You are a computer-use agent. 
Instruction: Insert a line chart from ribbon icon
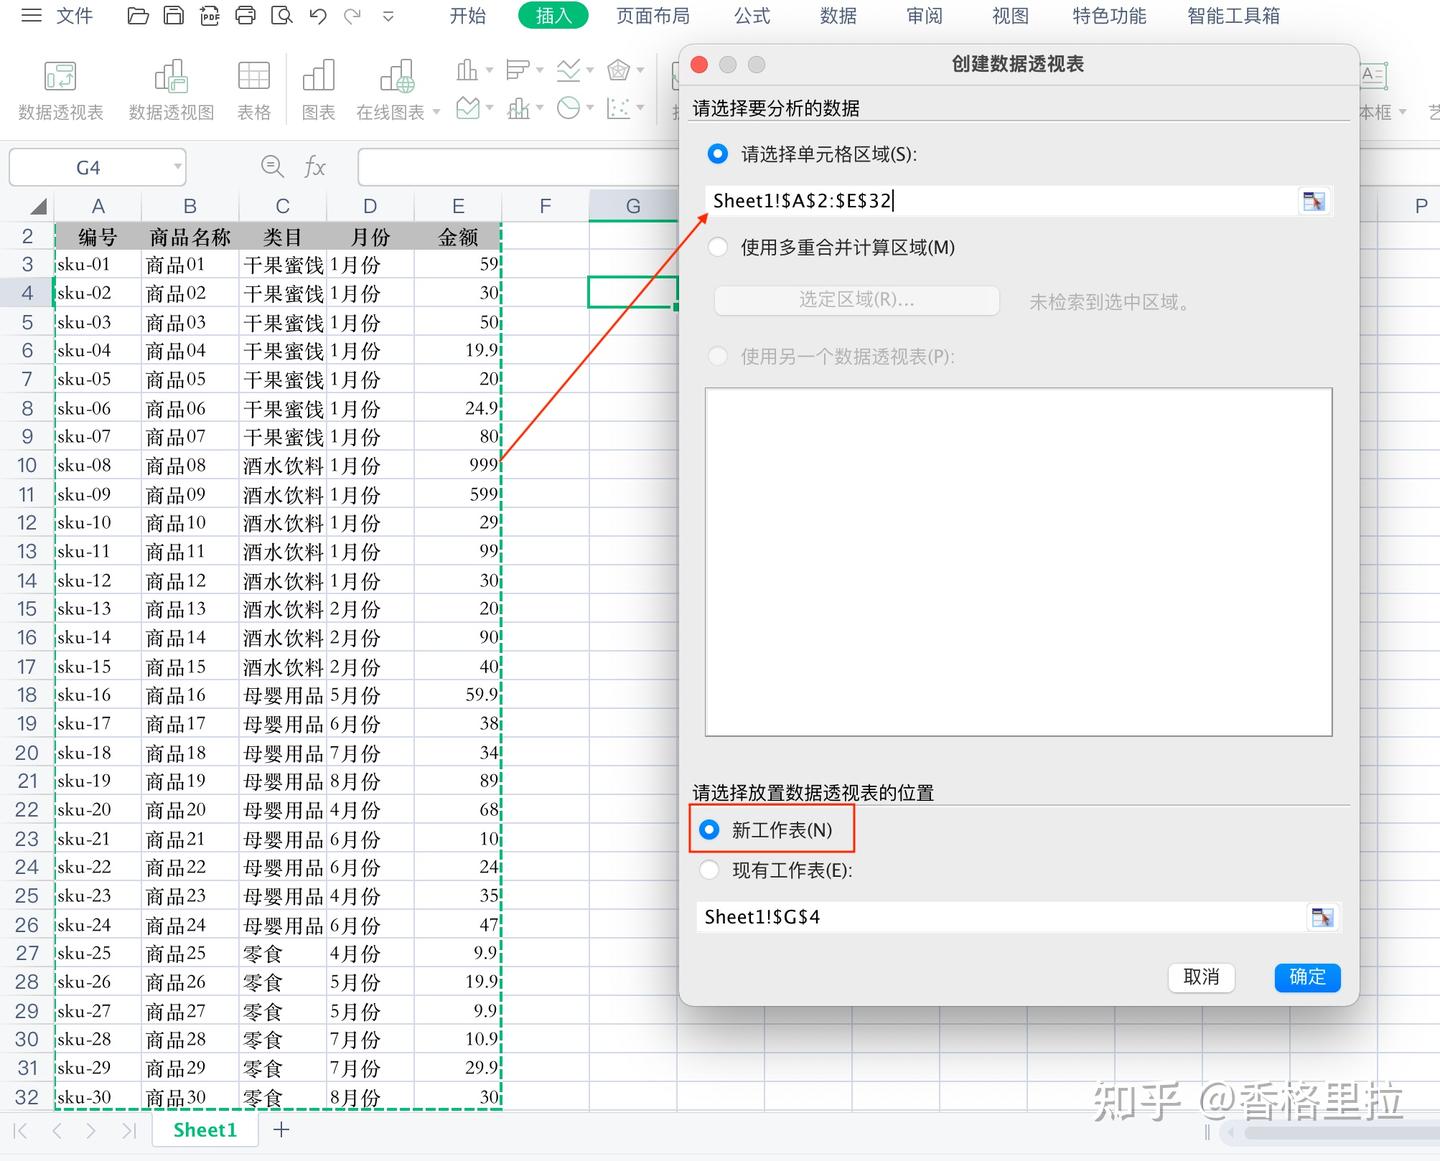pos(568,70)
